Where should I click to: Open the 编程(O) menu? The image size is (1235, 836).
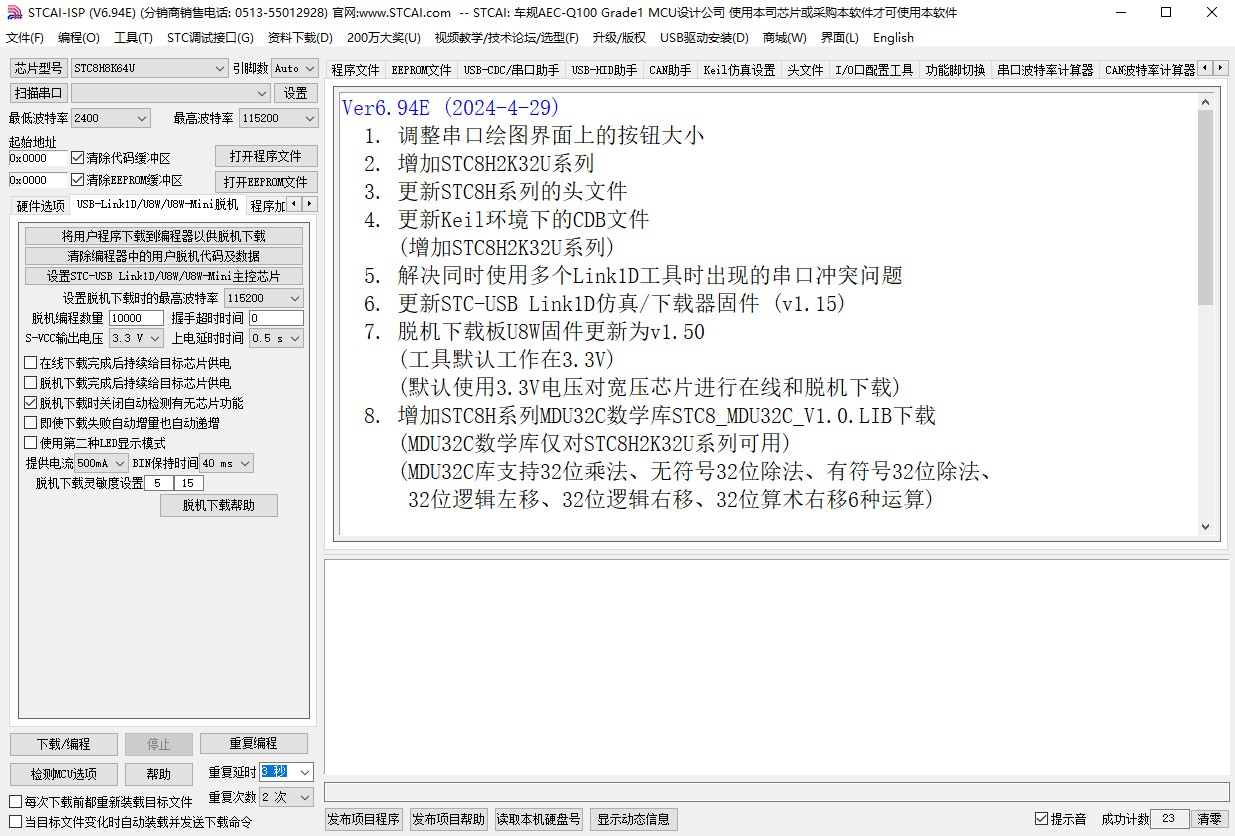(x=79, y=38)
